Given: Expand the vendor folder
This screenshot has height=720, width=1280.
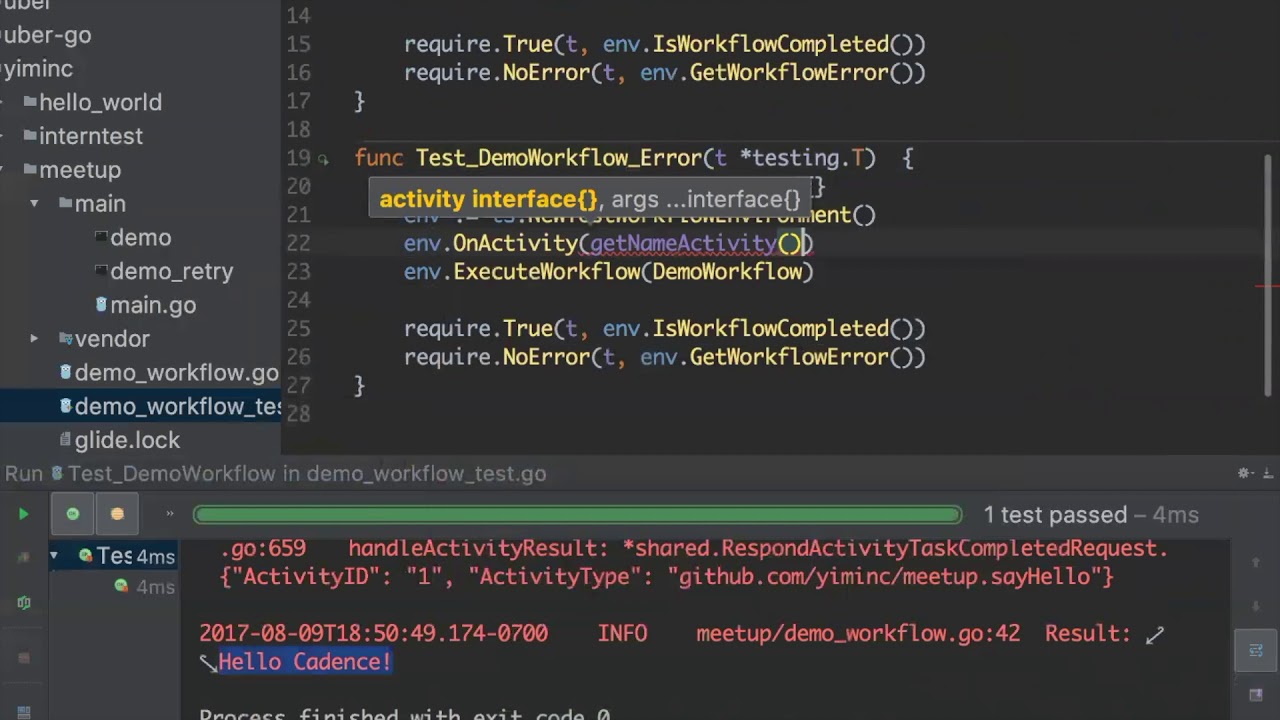Looking at the screenshot, I should 34,339.
